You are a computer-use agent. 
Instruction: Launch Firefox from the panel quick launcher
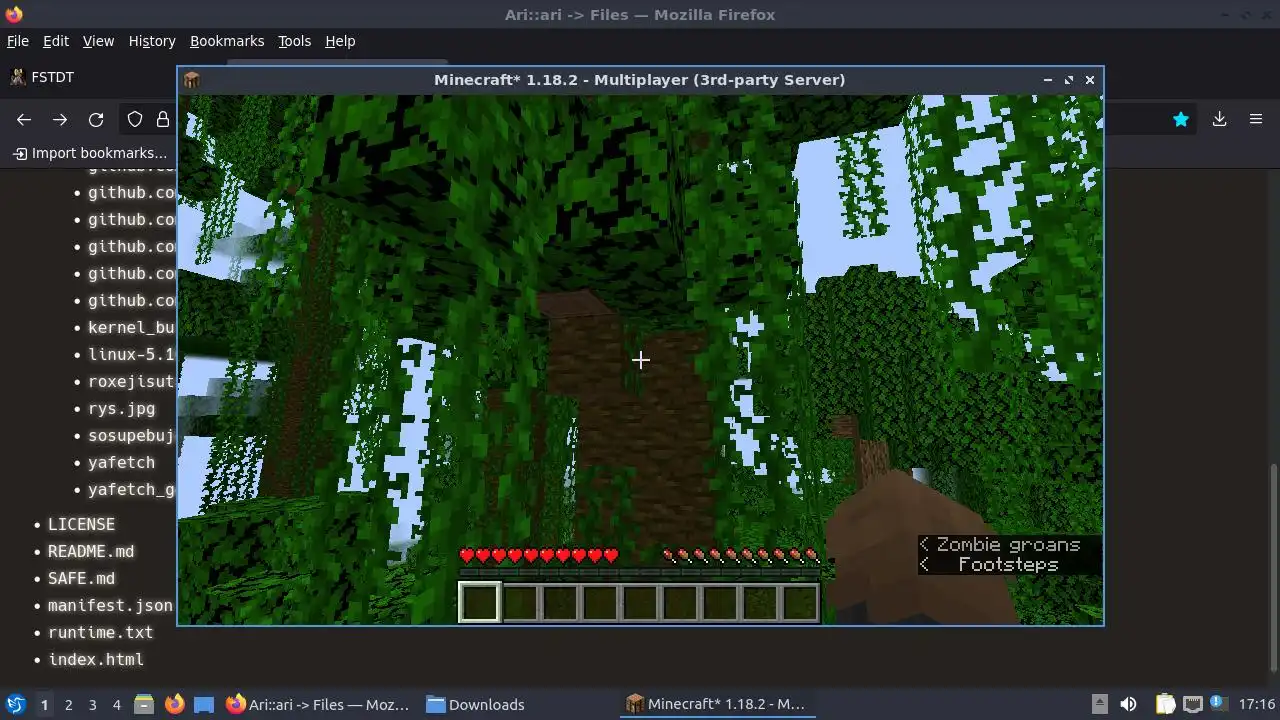174,704
